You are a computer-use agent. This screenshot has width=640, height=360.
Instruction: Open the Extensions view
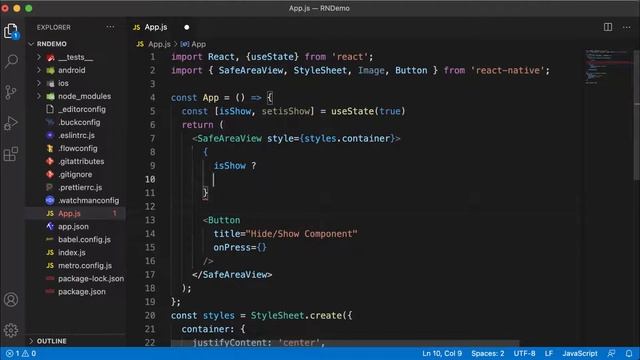[11, 154]
